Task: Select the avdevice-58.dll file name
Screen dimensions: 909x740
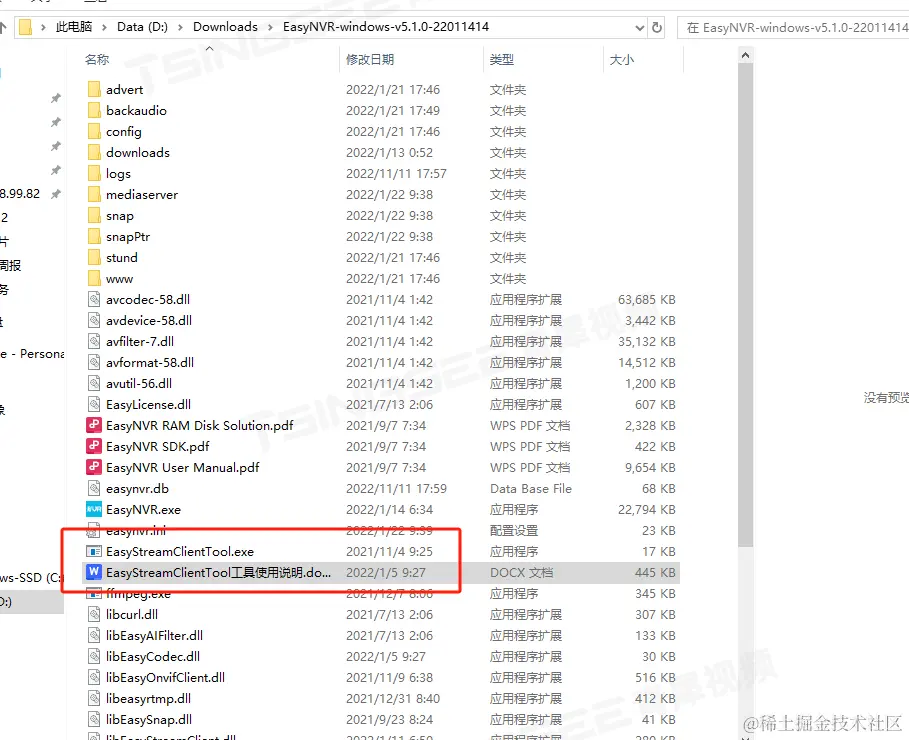Action: pyautogui.click(x=148, y=320)
